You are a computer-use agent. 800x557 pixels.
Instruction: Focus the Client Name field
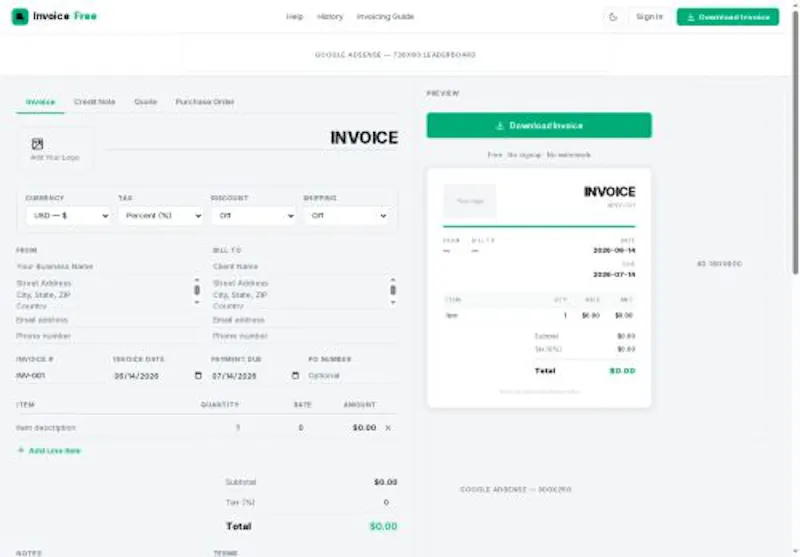pos(305,266)
